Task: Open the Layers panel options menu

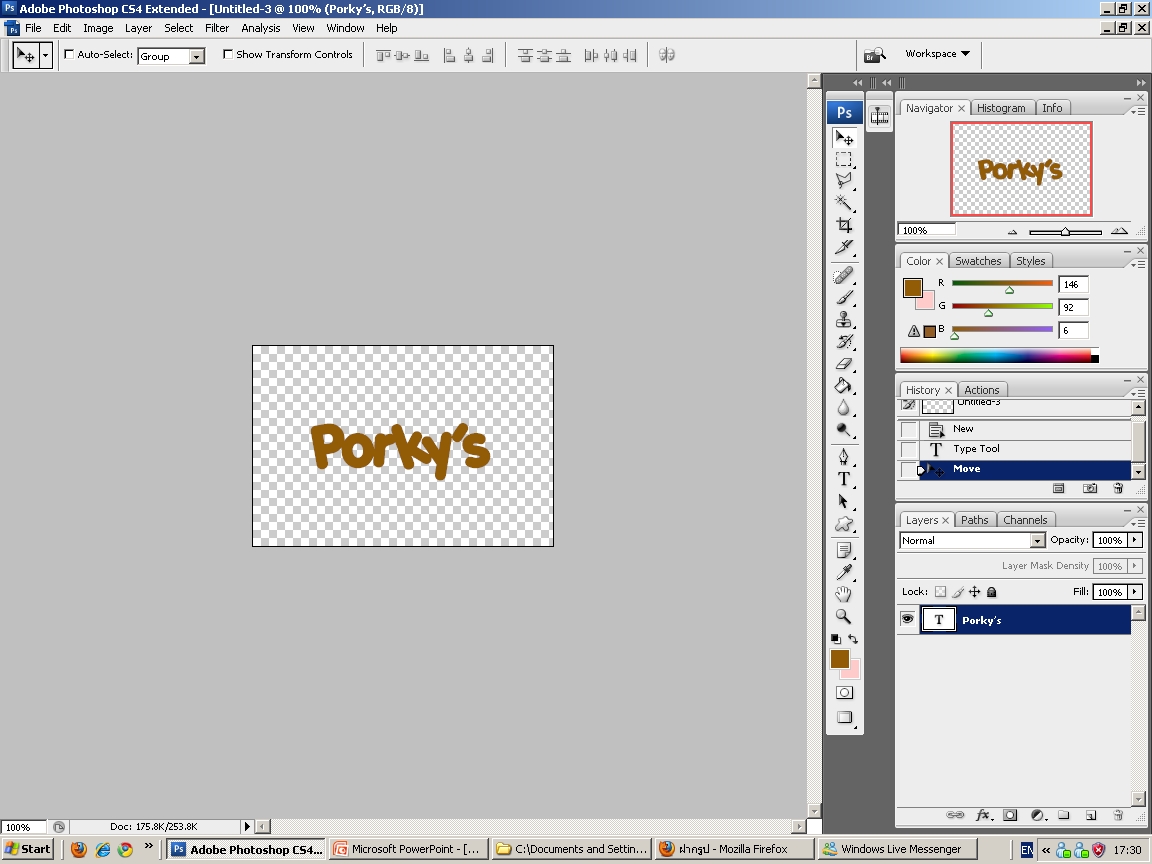Action: click(1137, 522)
